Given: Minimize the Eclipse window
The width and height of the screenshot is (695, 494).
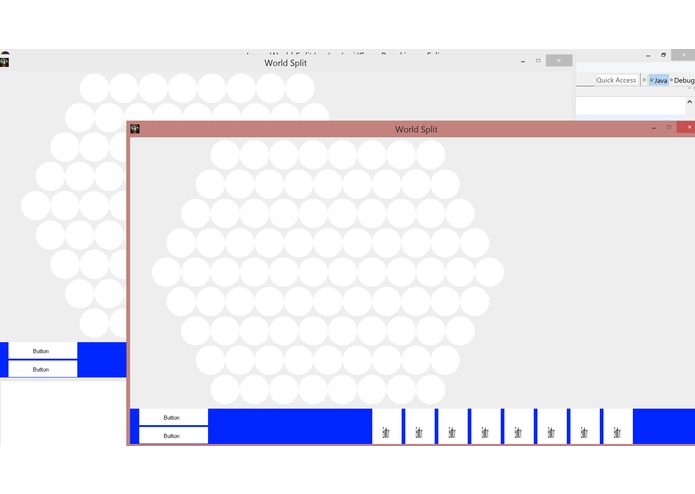Looking at the screenshot, I should (648, 55).
